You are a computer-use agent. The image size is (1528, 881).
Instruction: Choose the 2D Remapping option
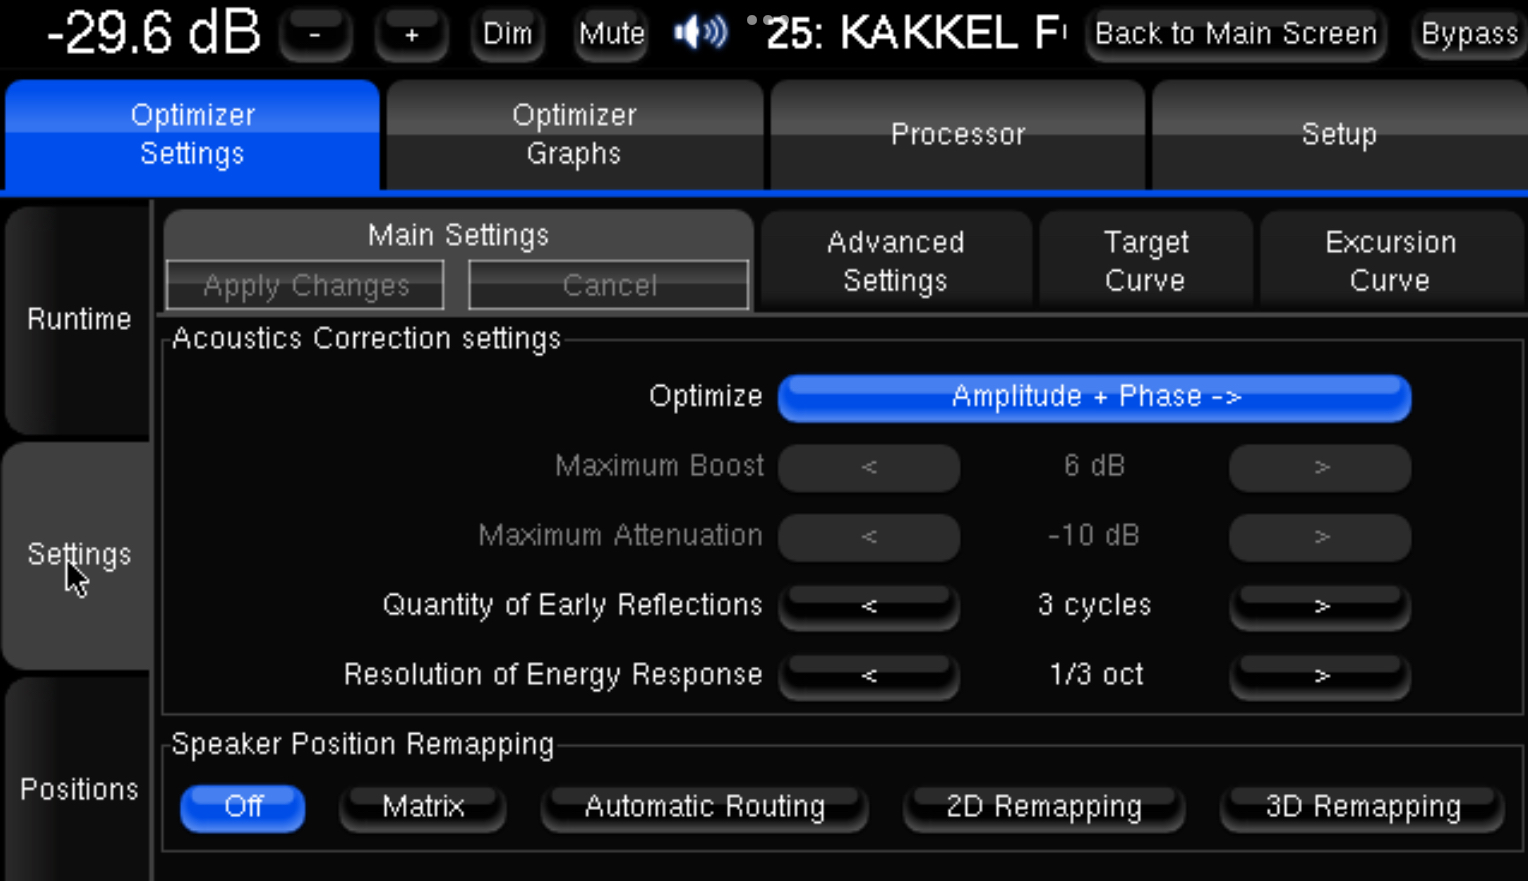(x=1044, y=807)
